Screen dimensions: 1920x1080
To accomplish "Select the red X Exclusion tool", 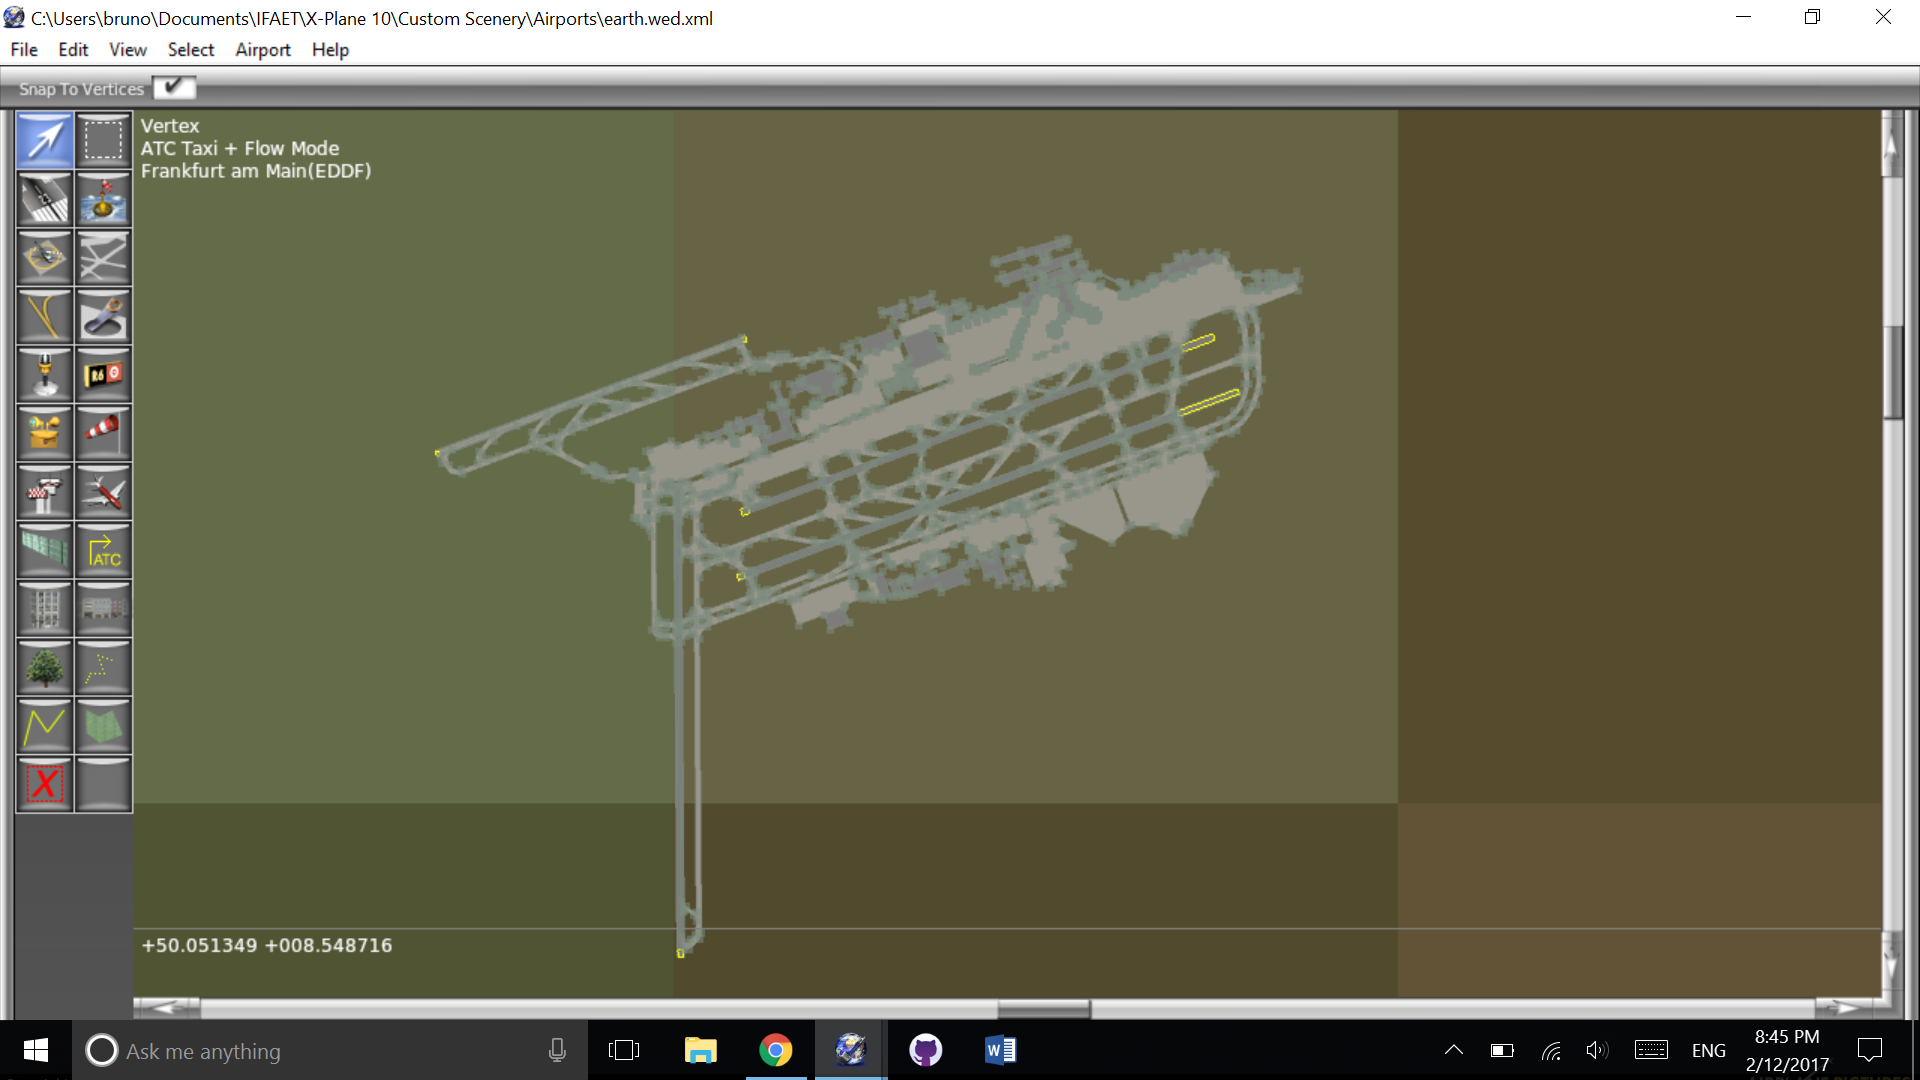I will pyautogui.click(x=44, y=784).
